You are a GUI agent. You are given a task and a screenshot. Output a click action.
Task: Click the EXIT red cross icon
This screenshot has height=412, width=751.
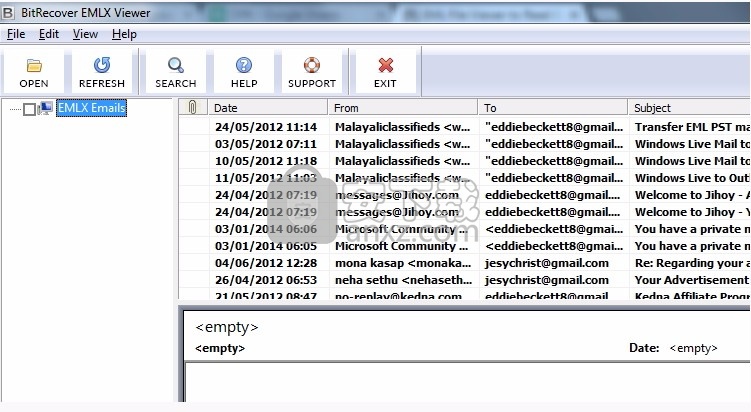pos(386,65)
